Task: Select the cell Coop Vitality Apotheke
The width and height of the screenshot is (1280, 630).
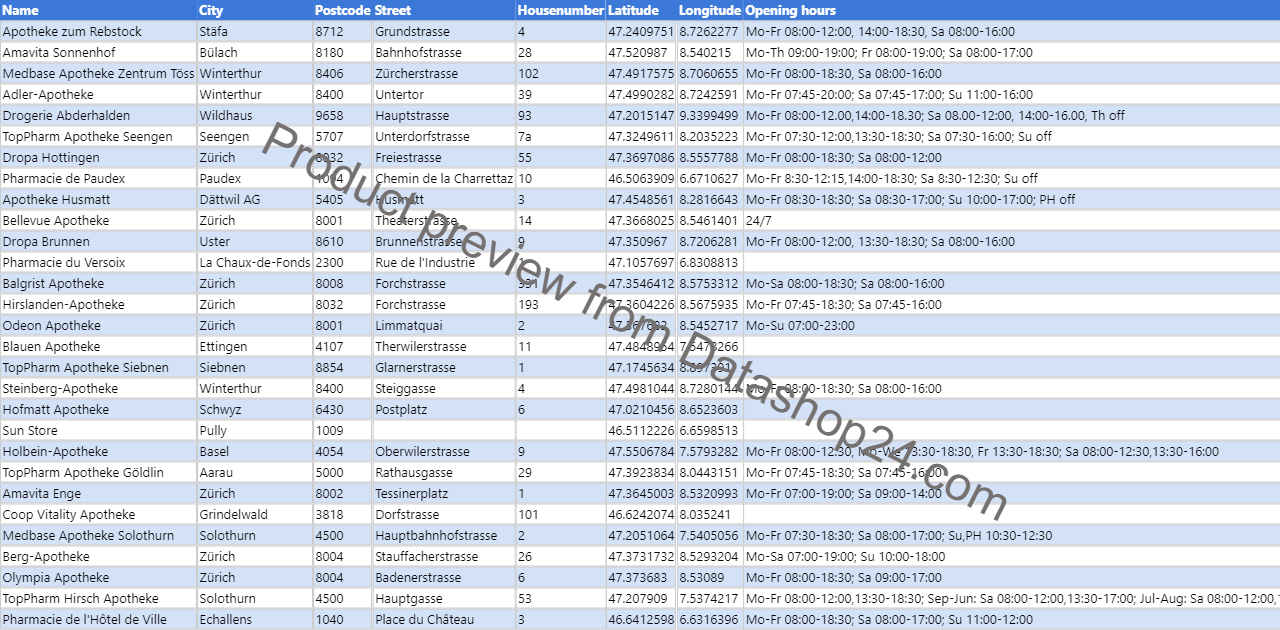Action: [98, 515]
